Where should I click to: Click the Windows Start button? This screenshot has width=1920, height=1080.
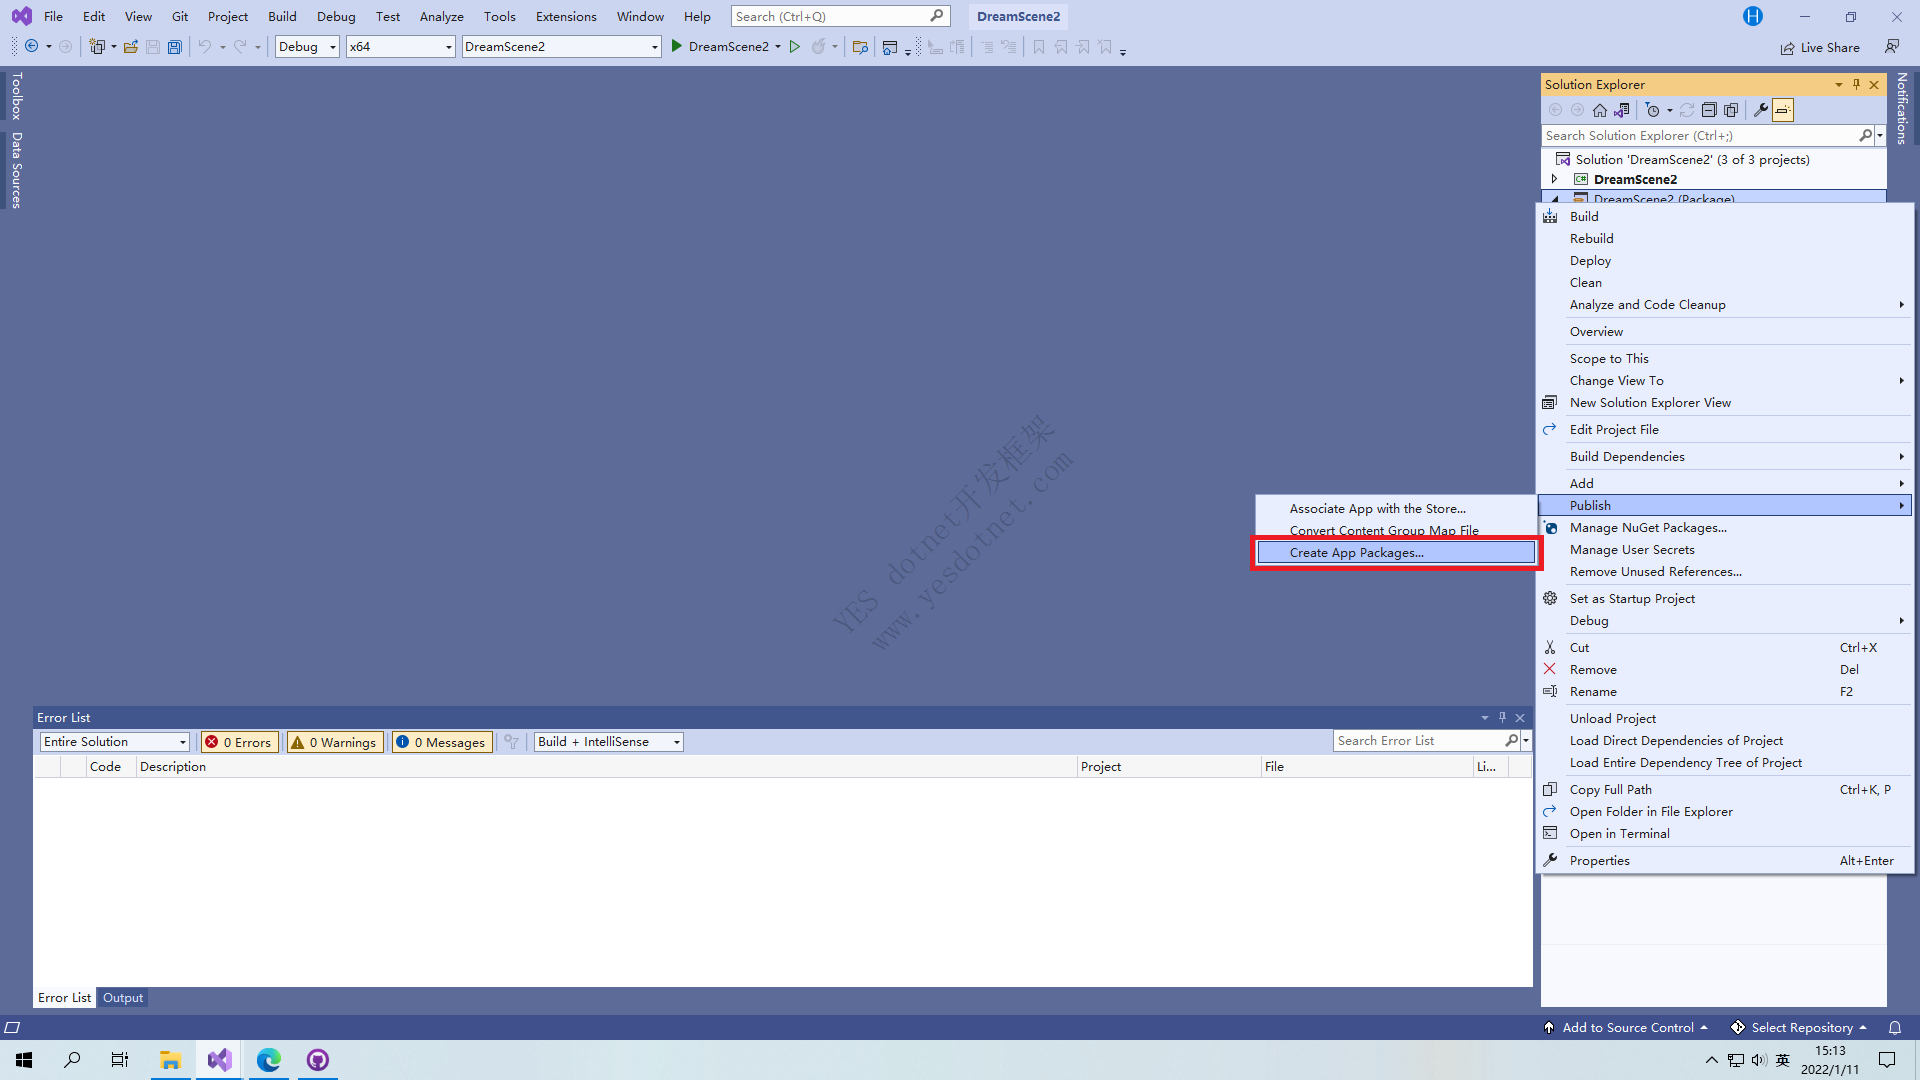coord(24,1060)
